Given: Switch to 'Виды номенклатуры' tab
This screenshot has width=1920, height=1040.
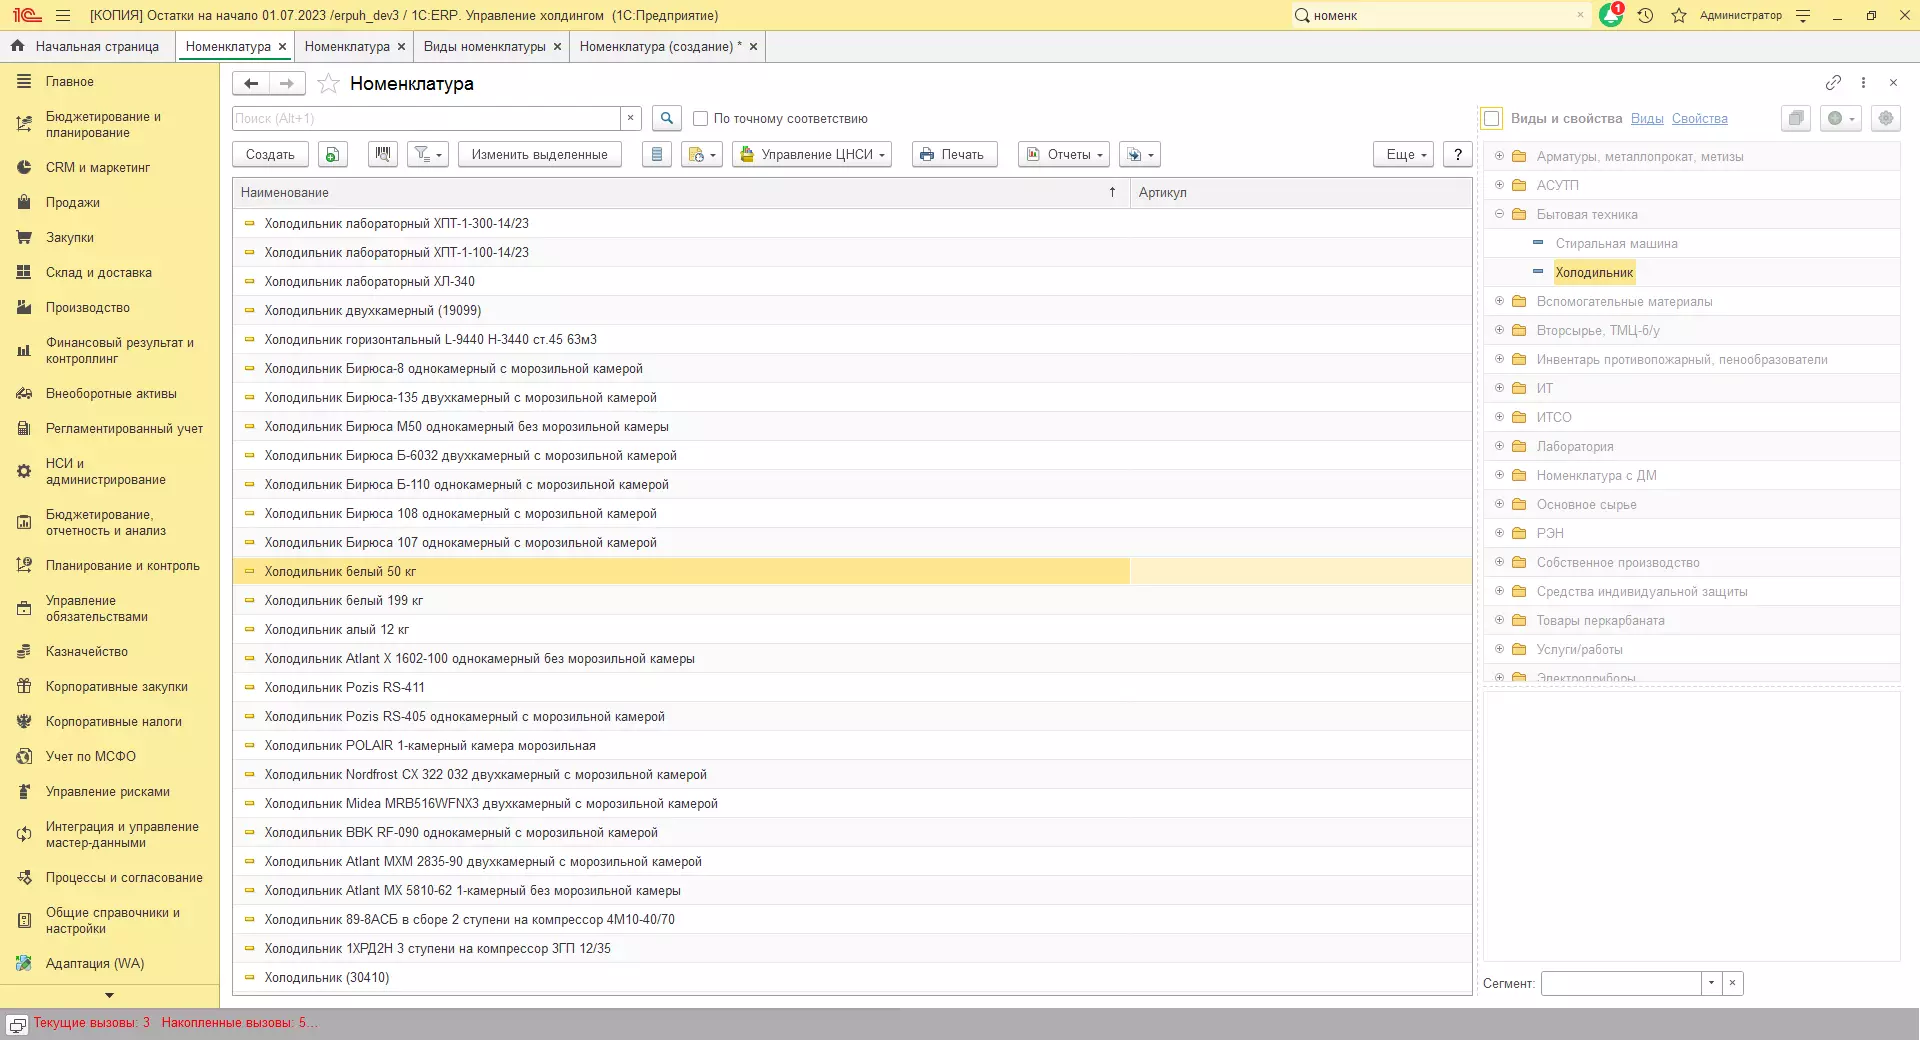Looking at the screenshot, I should 484,46.
